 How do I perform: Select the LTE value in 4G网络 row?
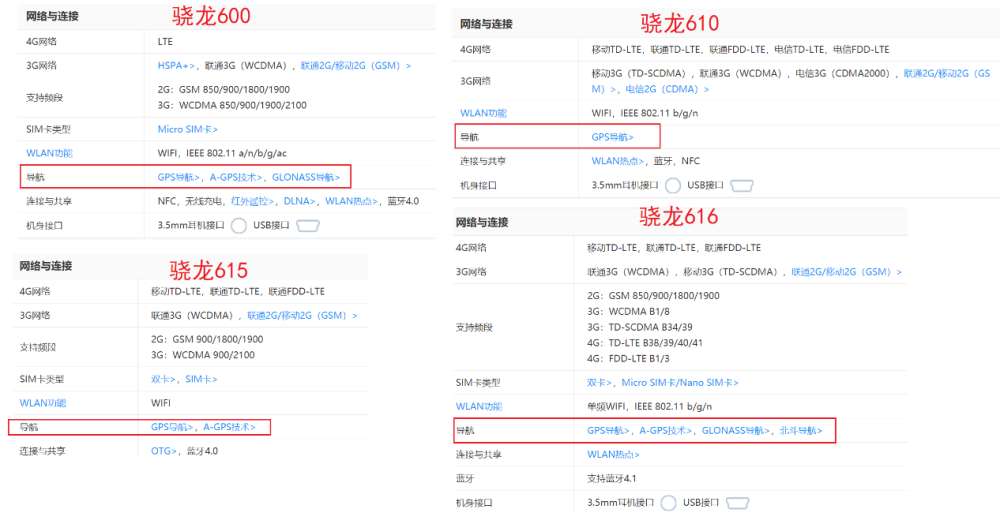165,41
